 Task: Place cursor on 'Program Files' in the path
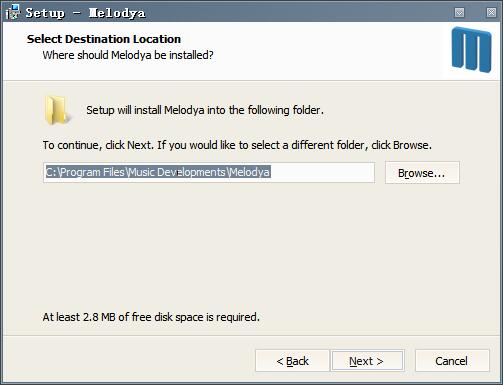(x=92, y=172)
